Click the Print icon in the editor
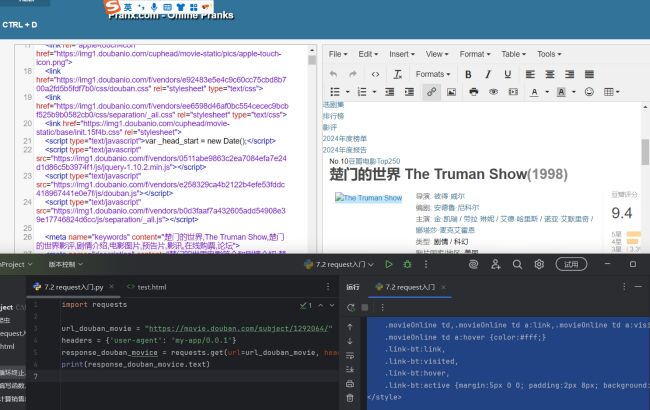This screenshot has width=650, height=410. [x=473, y=92]
